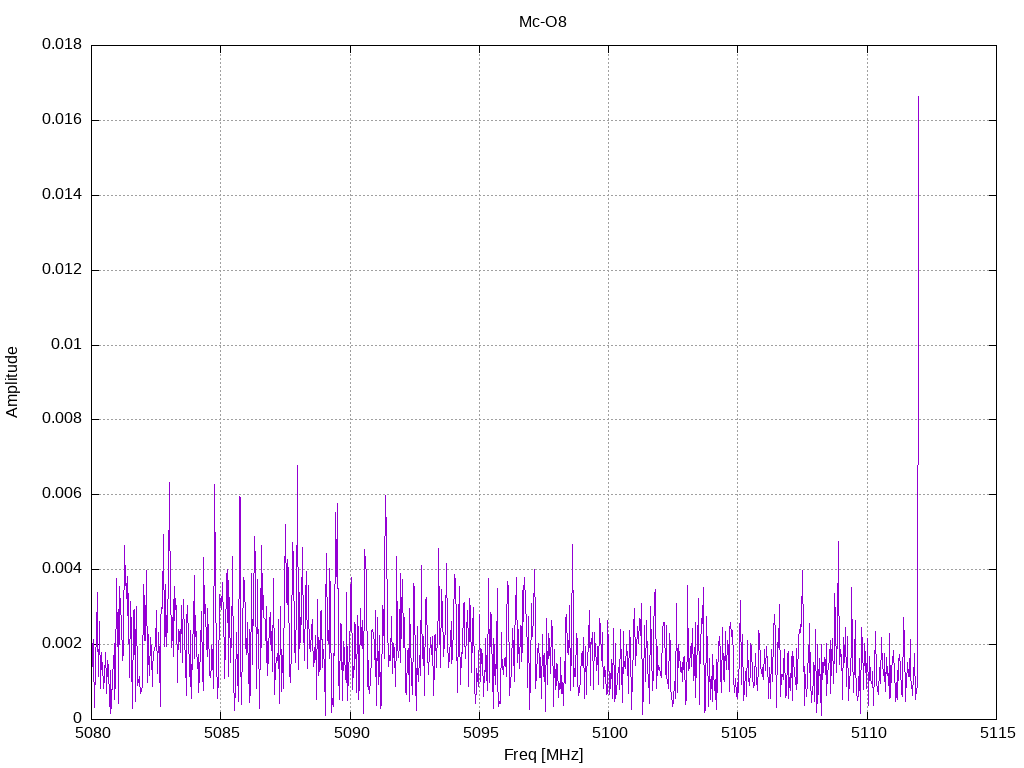1024x768 pixels.
Task: Select the 0.01 amplitude tick label
Action: coord(66,345)
